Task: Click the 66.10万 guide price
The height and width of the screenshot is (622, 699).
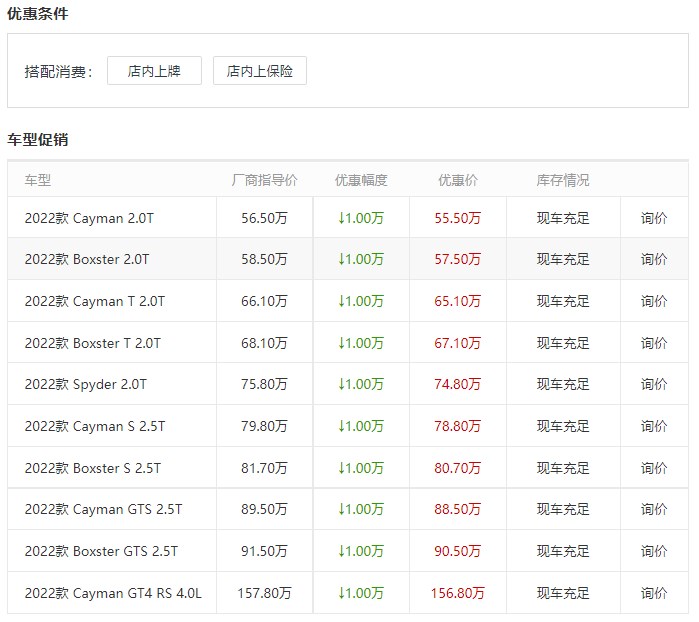Action: pos(264,301)
